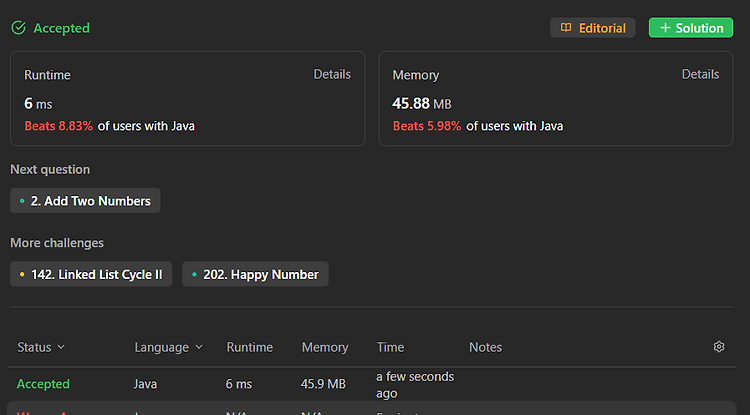Click the plus icon on Solution button

pos(665,28)
